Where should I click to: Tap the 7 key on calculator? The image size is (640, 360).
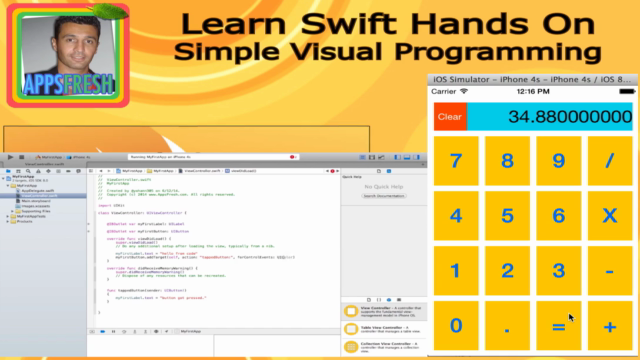pos(456,161)
